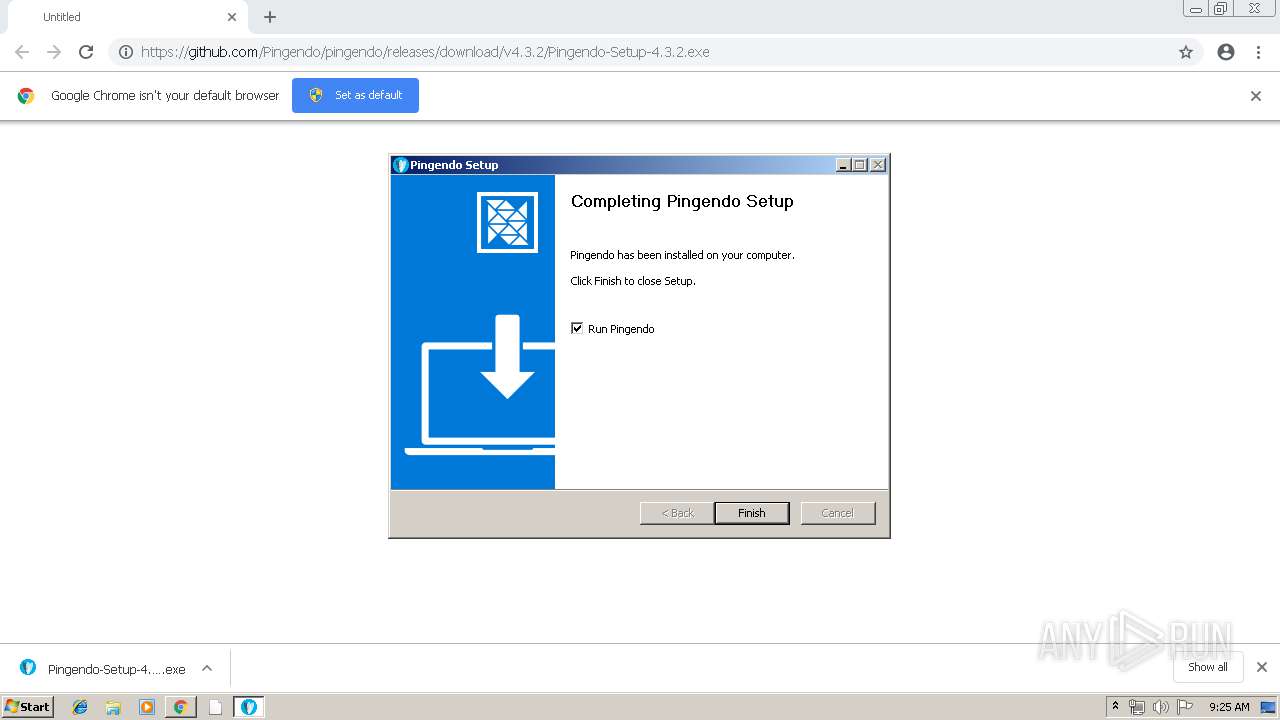Viewport: 1280px width, 720px height.
Task: Uncheck the Run Pingendo checkbox
Action: tap(577, 328)
